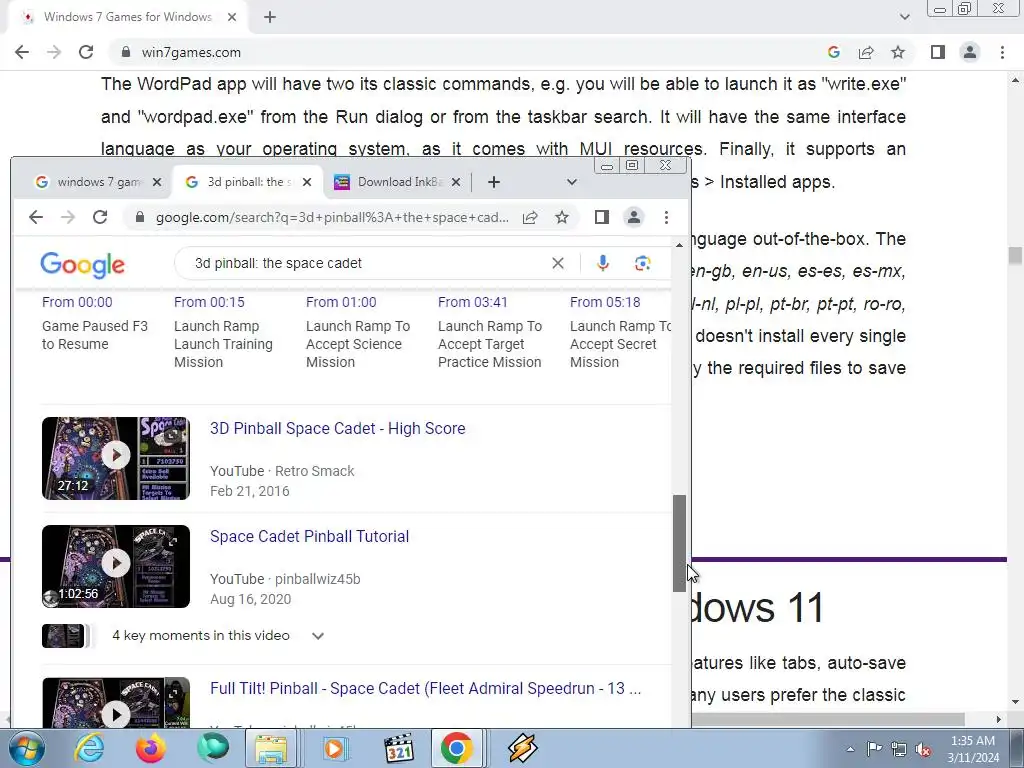Open Chrome menu in win7games window
The image size is (1024, 768).
(x=1002, y=52)
